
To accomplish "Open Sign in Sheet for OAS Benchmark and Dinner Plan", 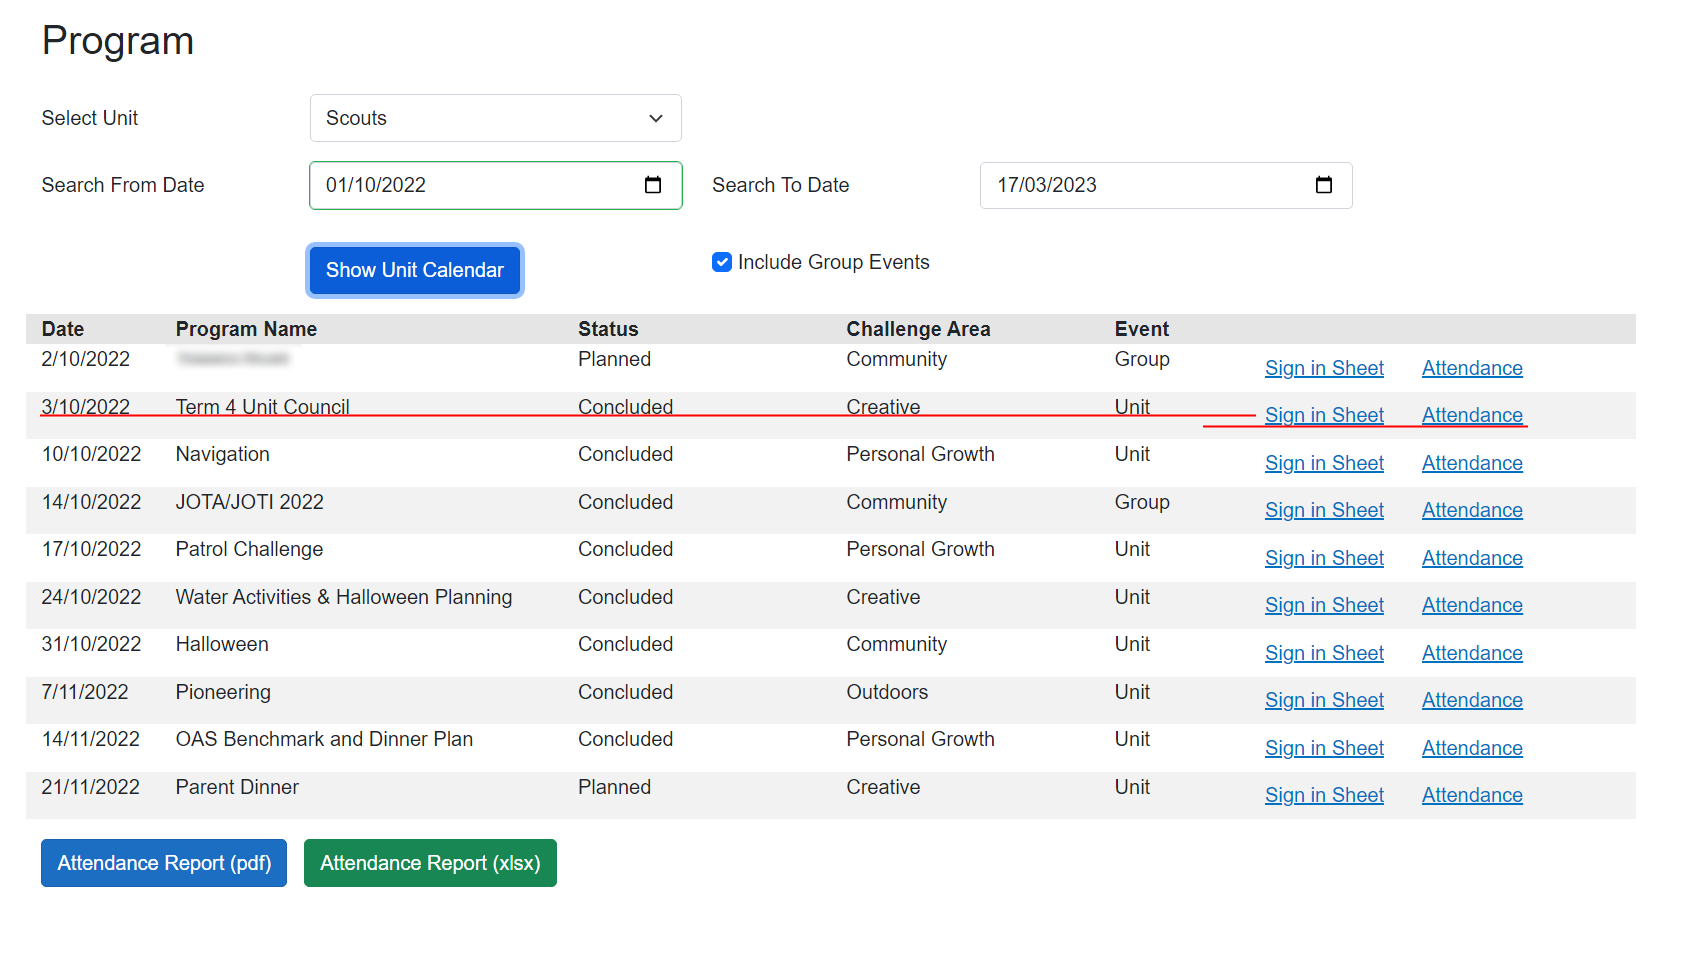I will (1324, 747).
